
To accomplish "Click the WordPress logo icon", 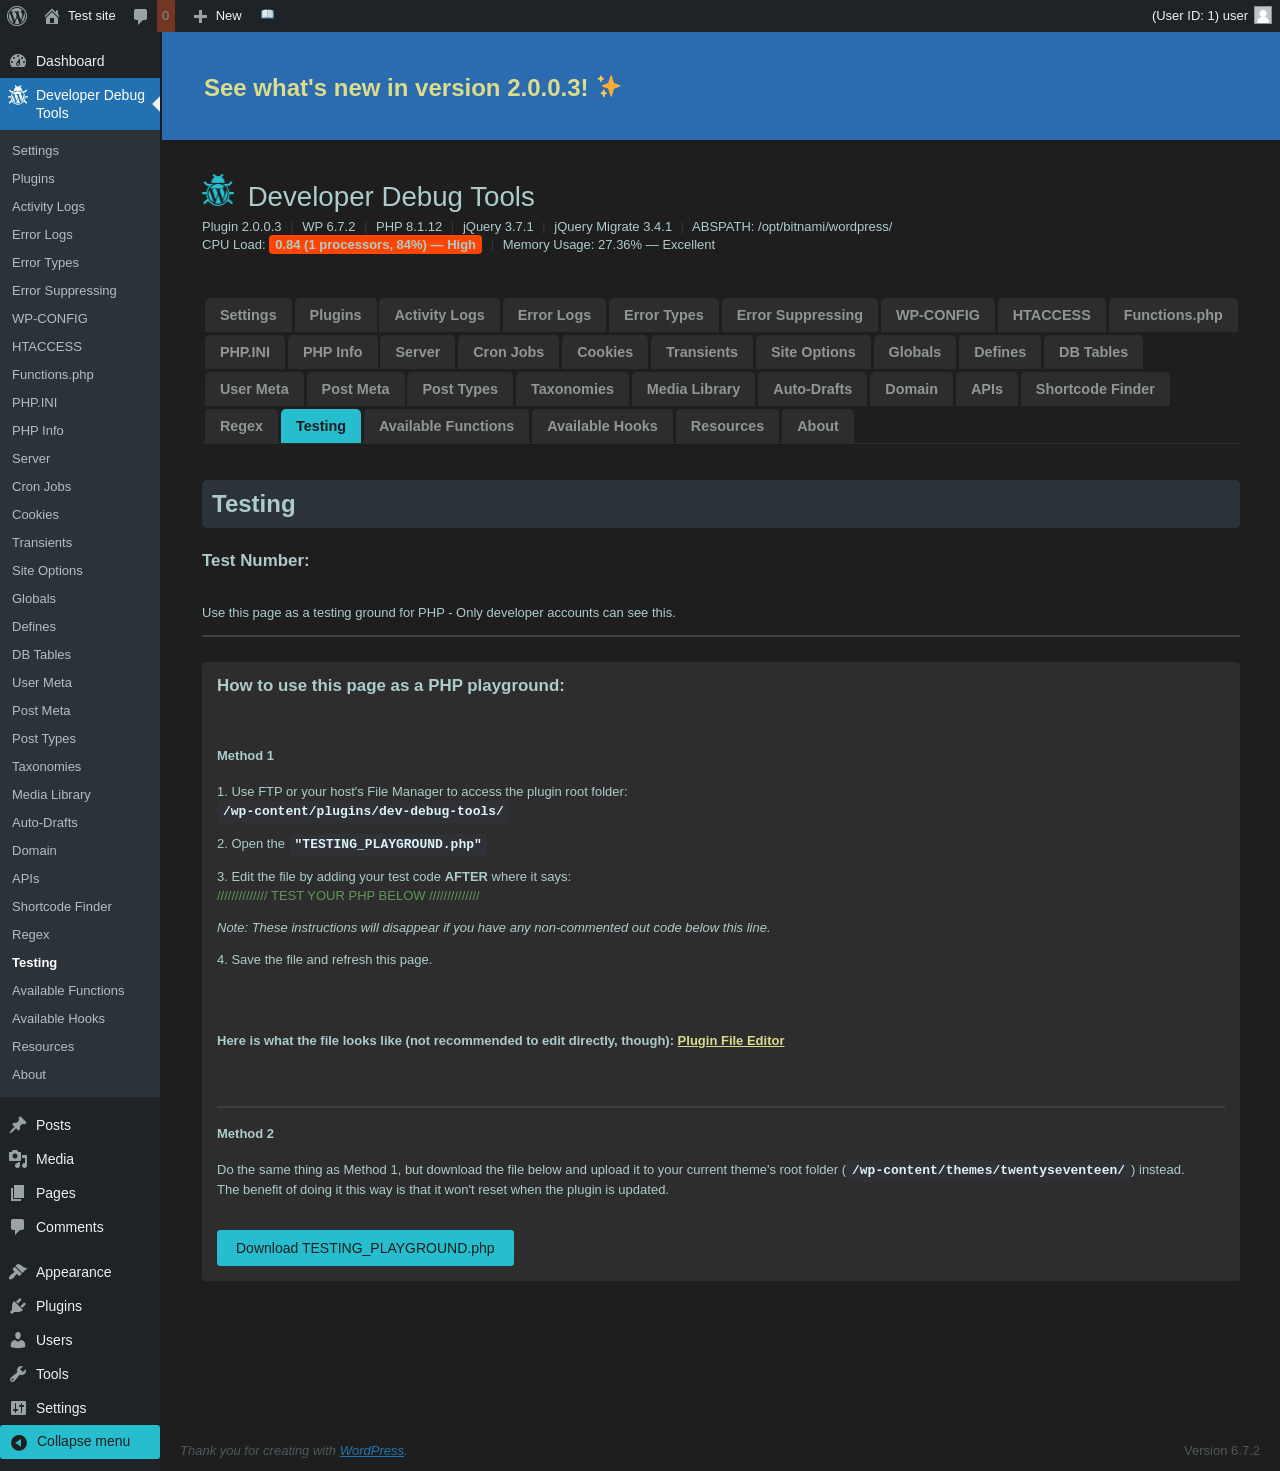I will click(x=17, y=16).
